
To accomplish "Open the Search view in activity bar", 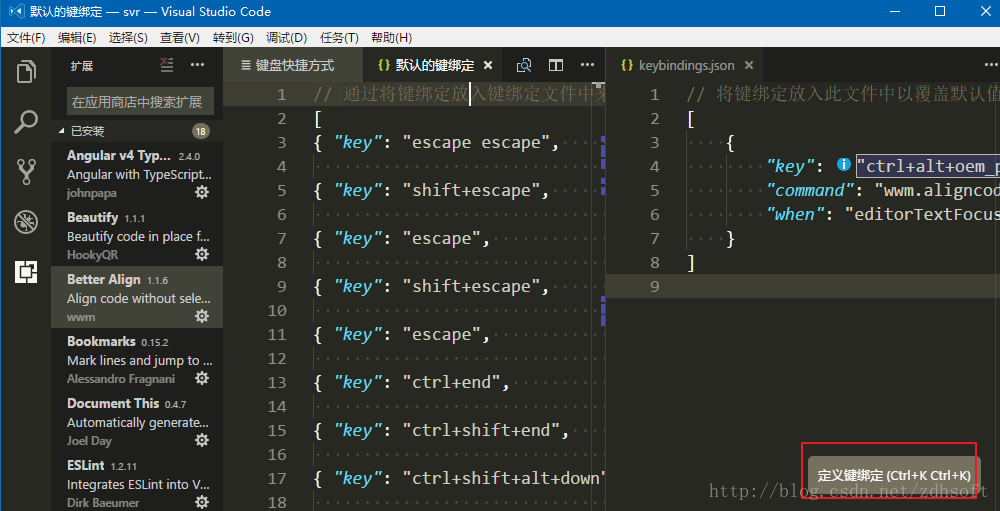I will point(26,122).
